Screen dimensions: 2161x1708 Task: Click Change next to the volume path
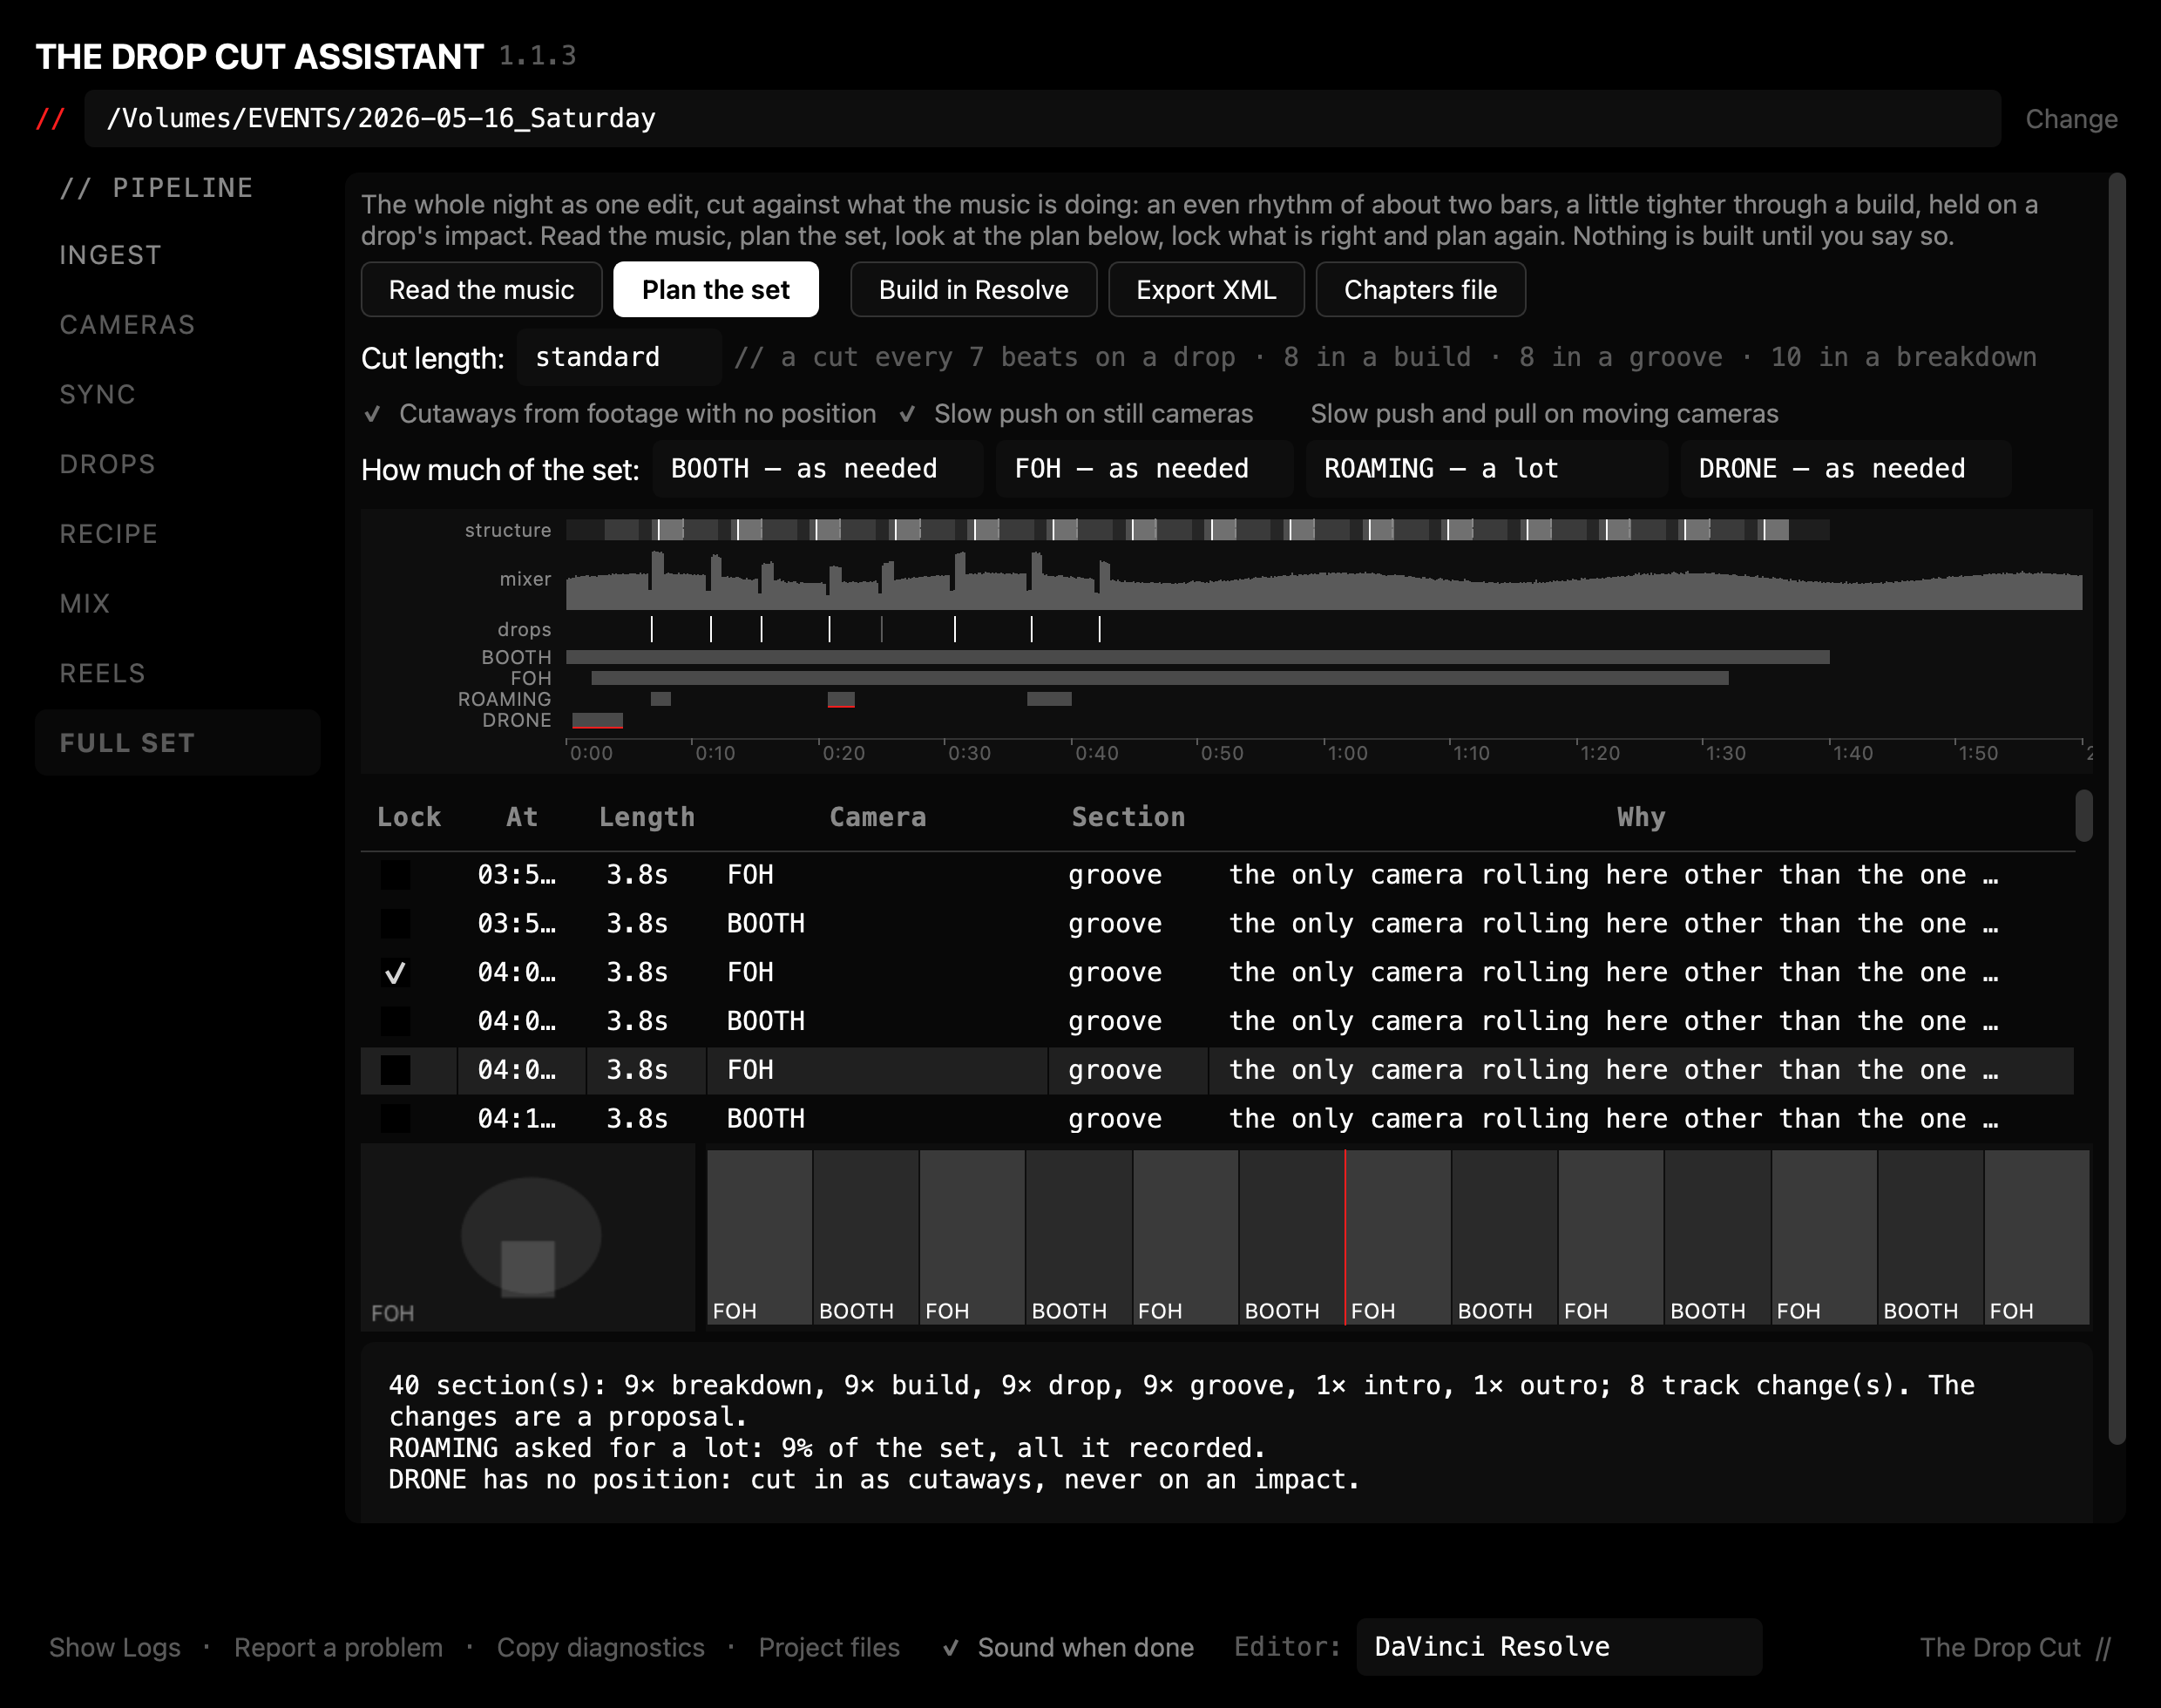(2071, 119)
